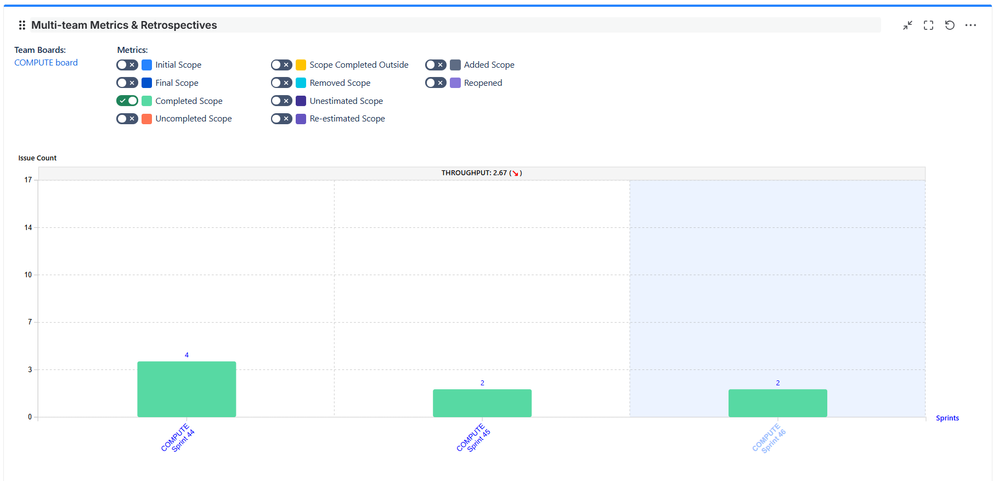Screen dimensions: 999x481
Task: Click the Removed Scope cyan color swatch
Action: tap(301, 83)
